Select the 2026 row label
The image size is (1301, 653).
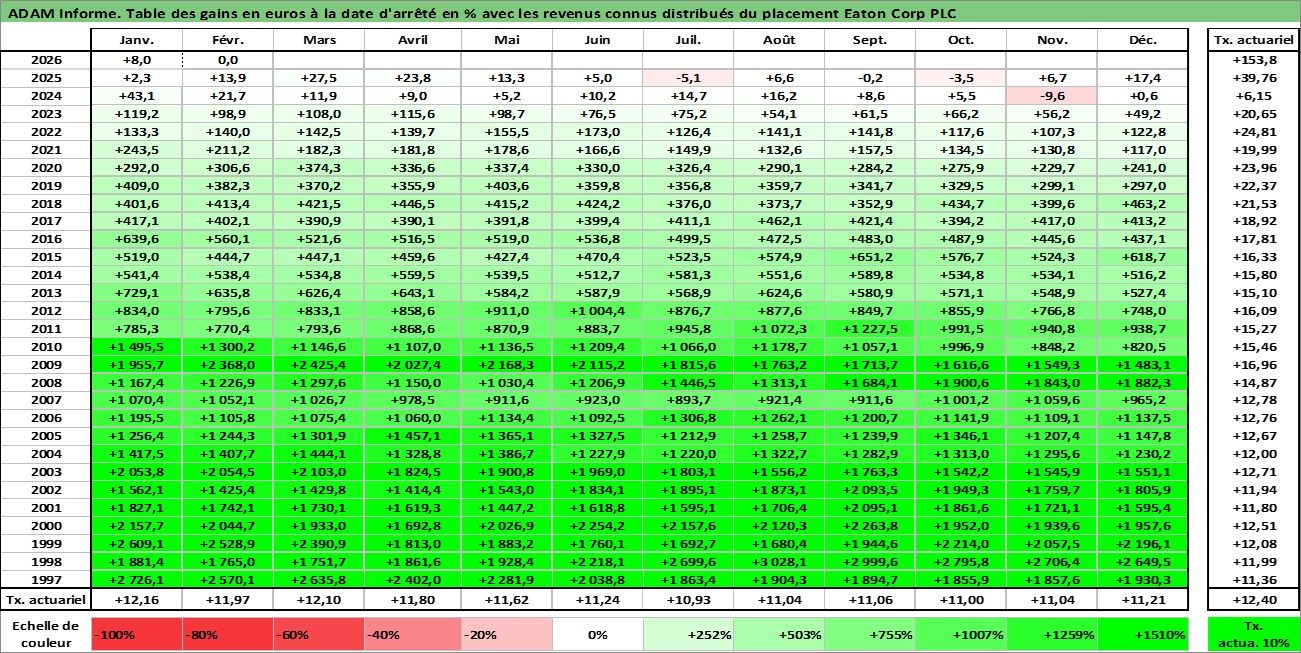point(45,59)
